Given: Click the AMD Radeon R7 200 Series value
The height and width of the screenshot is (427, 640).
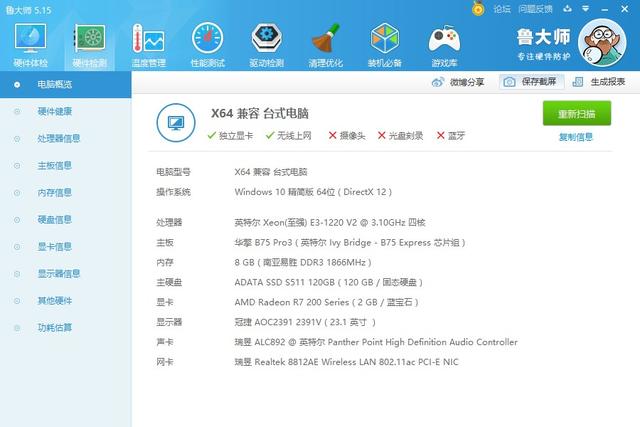Looking at the screenshot, I should click(x=327, y=302).
